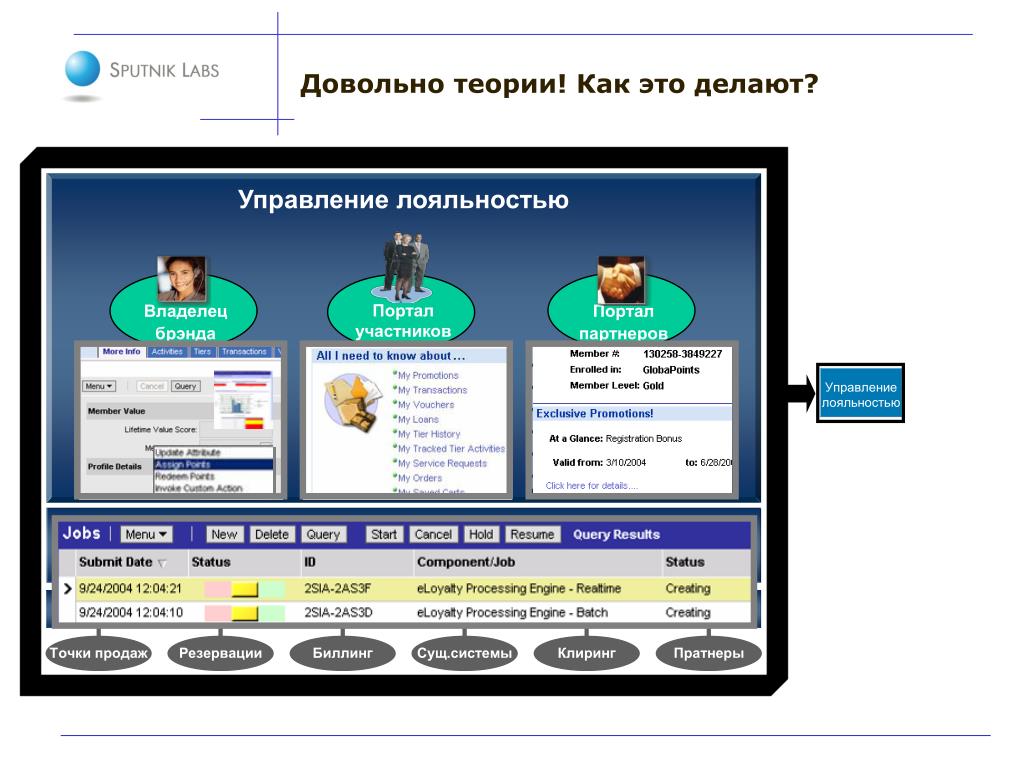Click the handshake partner icon
Viewport: 1024px width, 768px height.
621,280
